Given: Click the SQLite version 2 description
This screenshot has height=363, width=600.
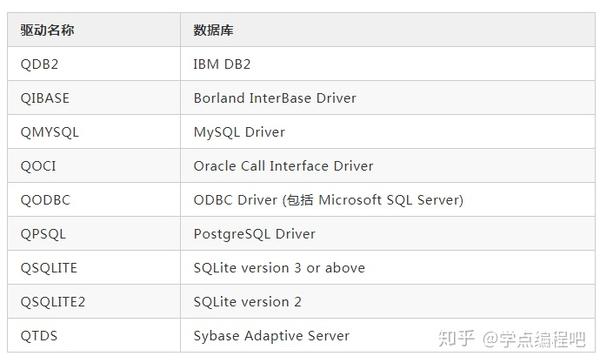Looking at the screenshot, I should 247,302.
